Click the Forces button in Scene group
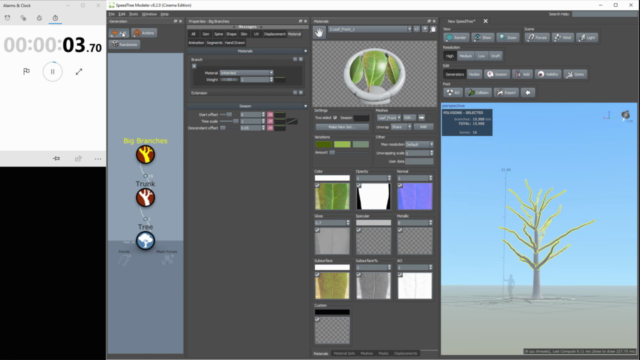Image resolution: width=640 pixels, height=360 pixels. pos(537,37)
